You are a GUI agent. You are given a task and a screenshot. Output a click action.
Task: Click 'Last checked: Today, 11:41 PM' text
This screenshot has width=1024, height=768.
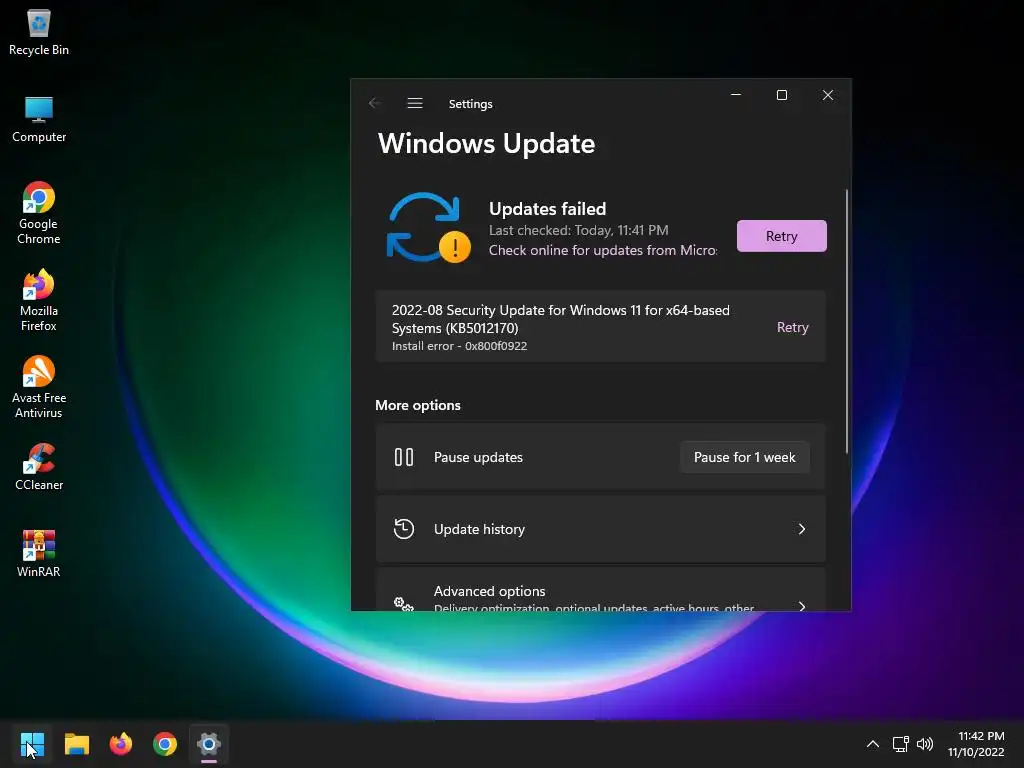tap(579, 231)
